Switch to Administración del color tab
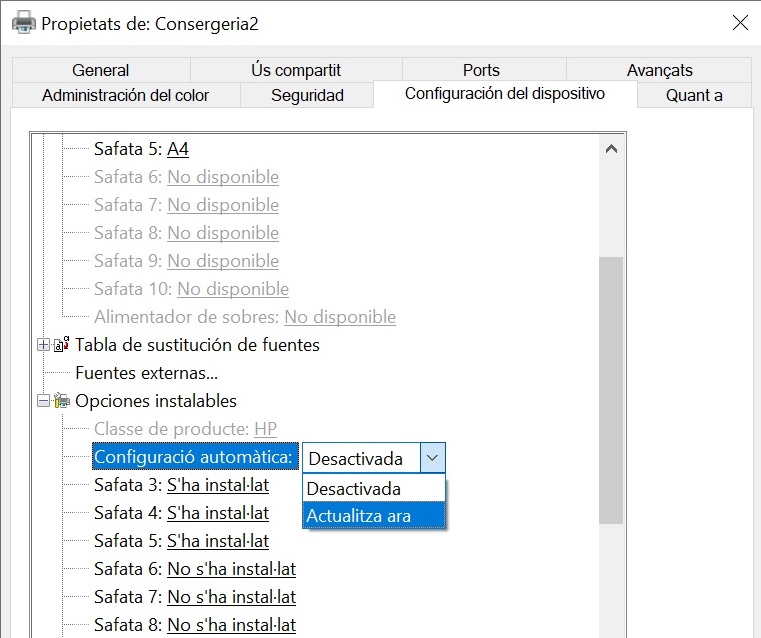Image resolution: width=761 pixels, height=638 pixels. 126,95
